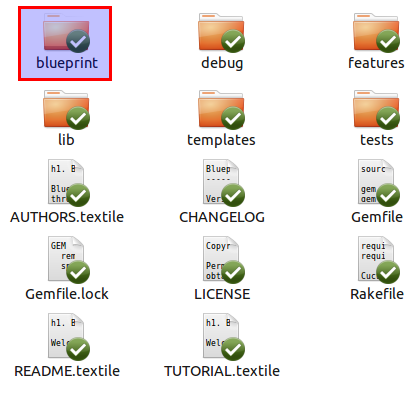Open the debug folder
The image size is (418, 404).
click(x=221, y=32)
